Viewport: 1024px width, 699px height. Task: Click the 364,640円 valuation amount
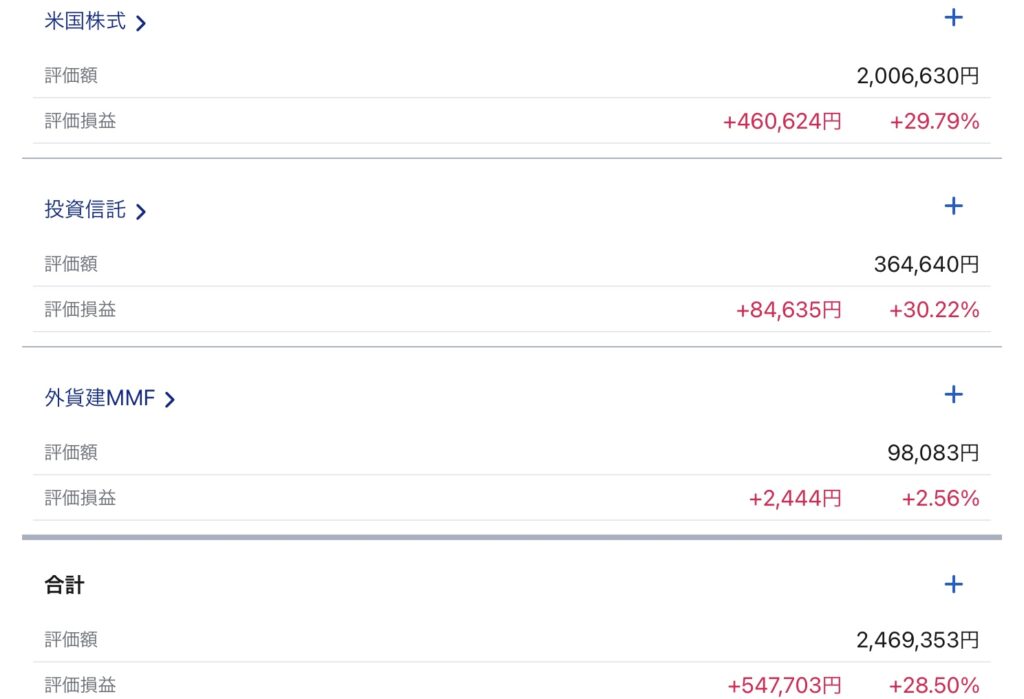point(926,265)
